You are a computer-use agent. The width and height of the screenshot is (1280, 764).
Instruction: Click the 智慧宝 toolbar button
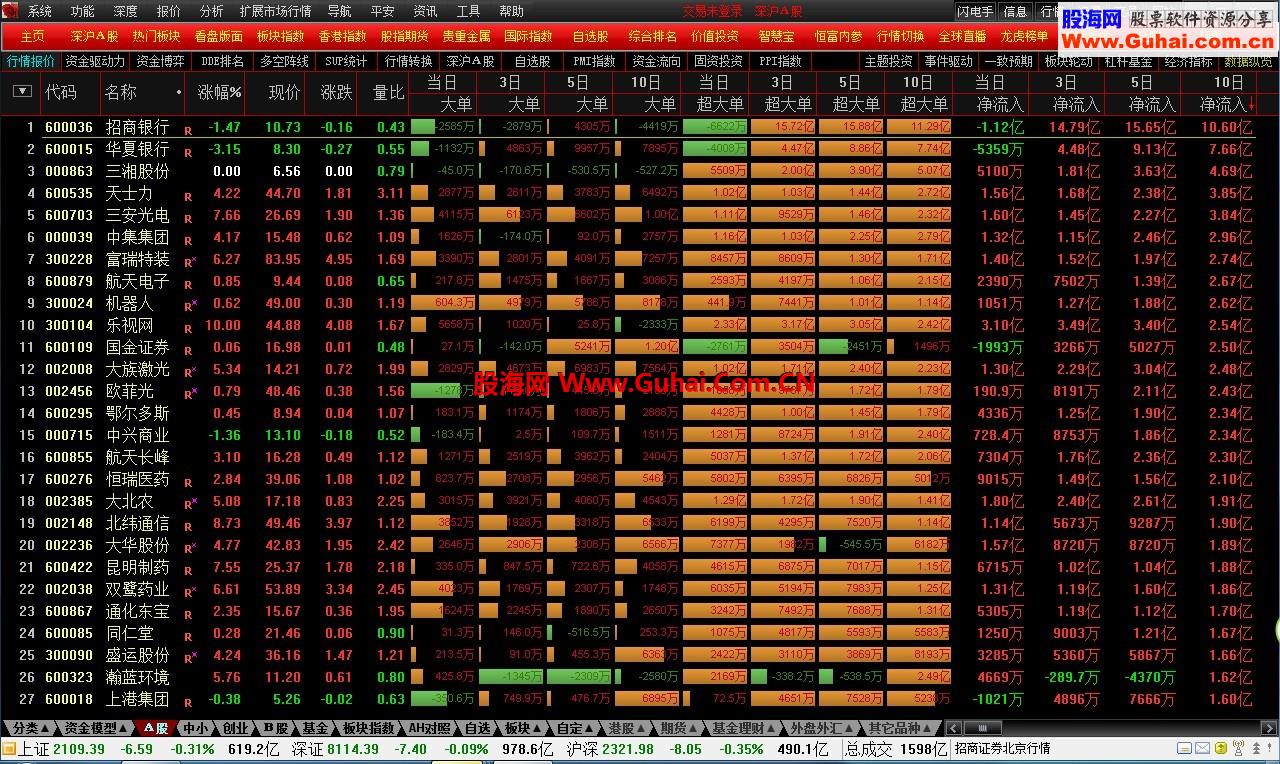(776, 37)
